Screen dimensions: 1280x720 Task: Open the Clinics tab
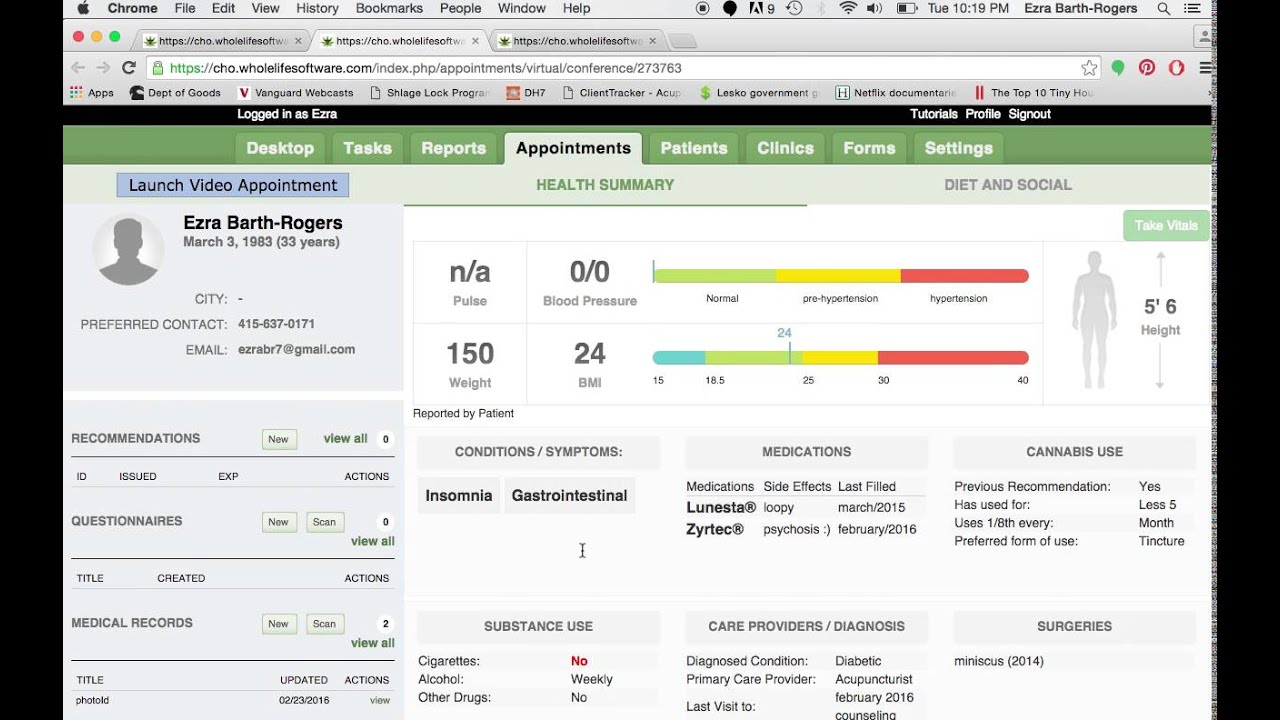pos(785,148)
